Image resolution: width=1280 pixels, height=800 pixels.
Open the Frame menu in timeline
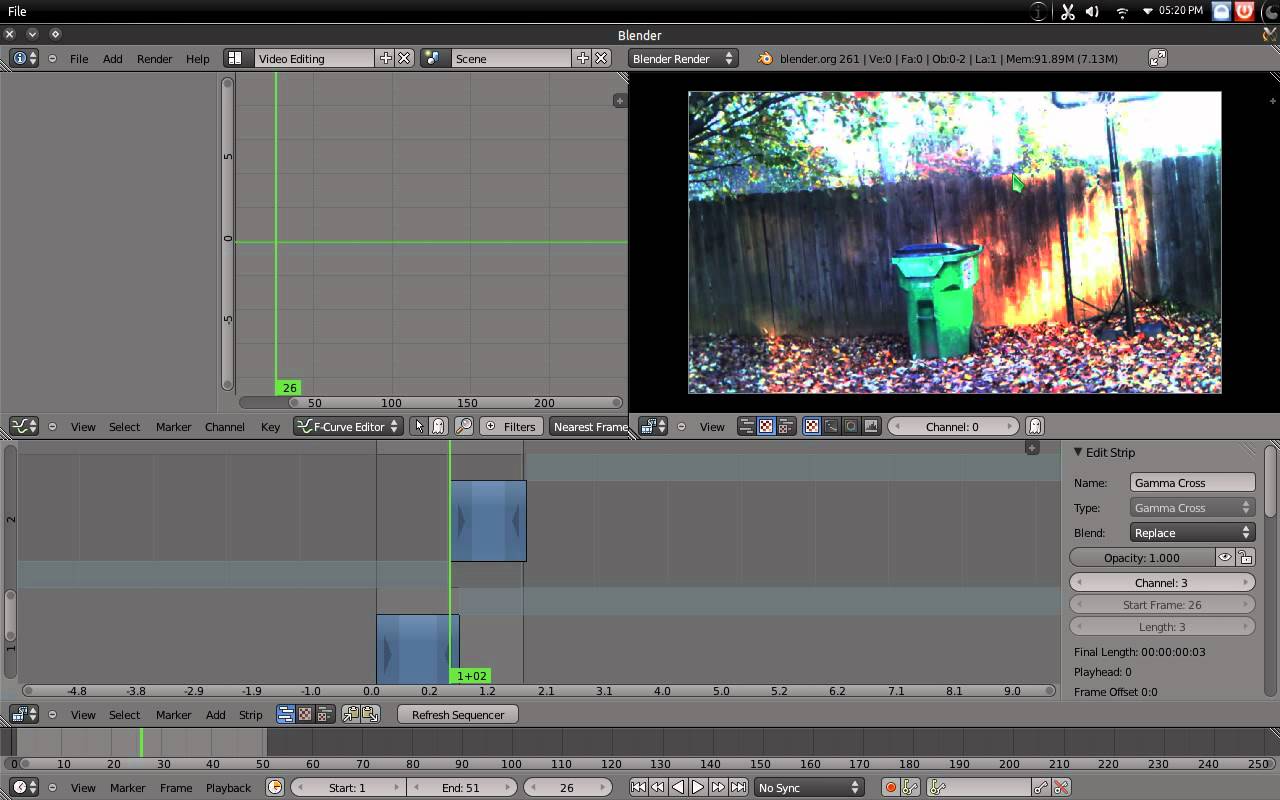pos(176,787)
